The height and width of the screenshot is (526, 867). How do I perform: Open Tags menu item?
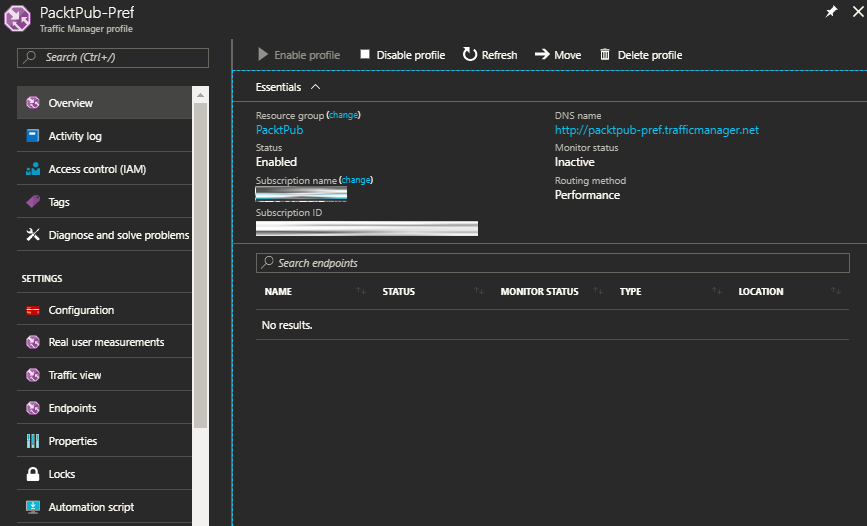click(105, 202)
